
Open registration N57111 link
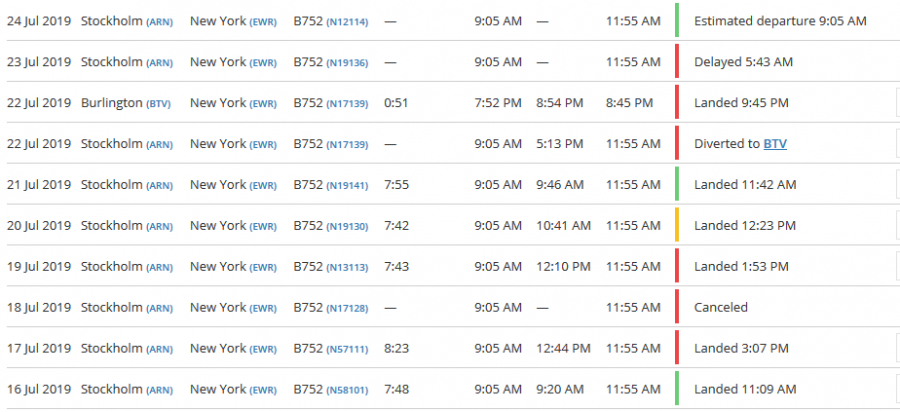coord(347,349)
